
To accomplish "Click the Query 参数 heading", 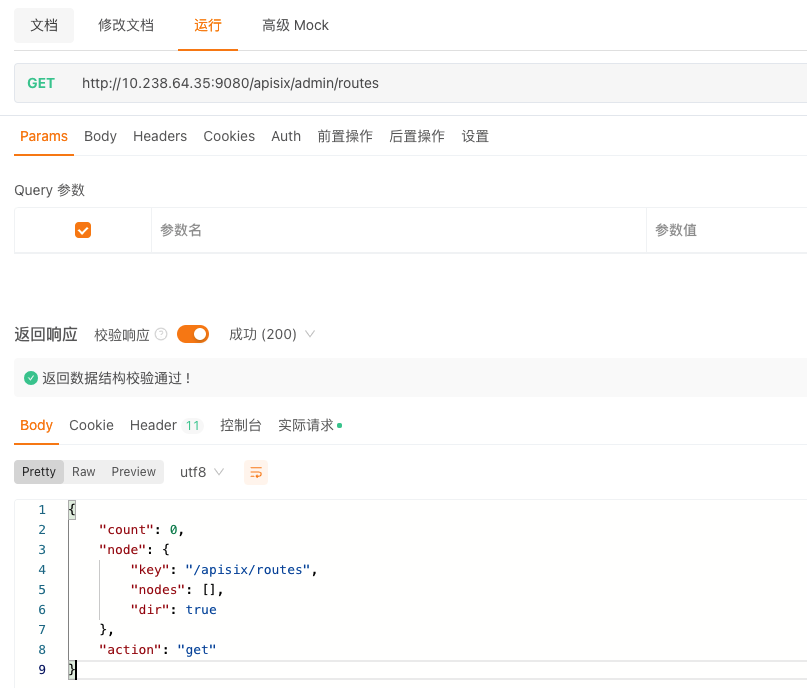I will [49, 190].
